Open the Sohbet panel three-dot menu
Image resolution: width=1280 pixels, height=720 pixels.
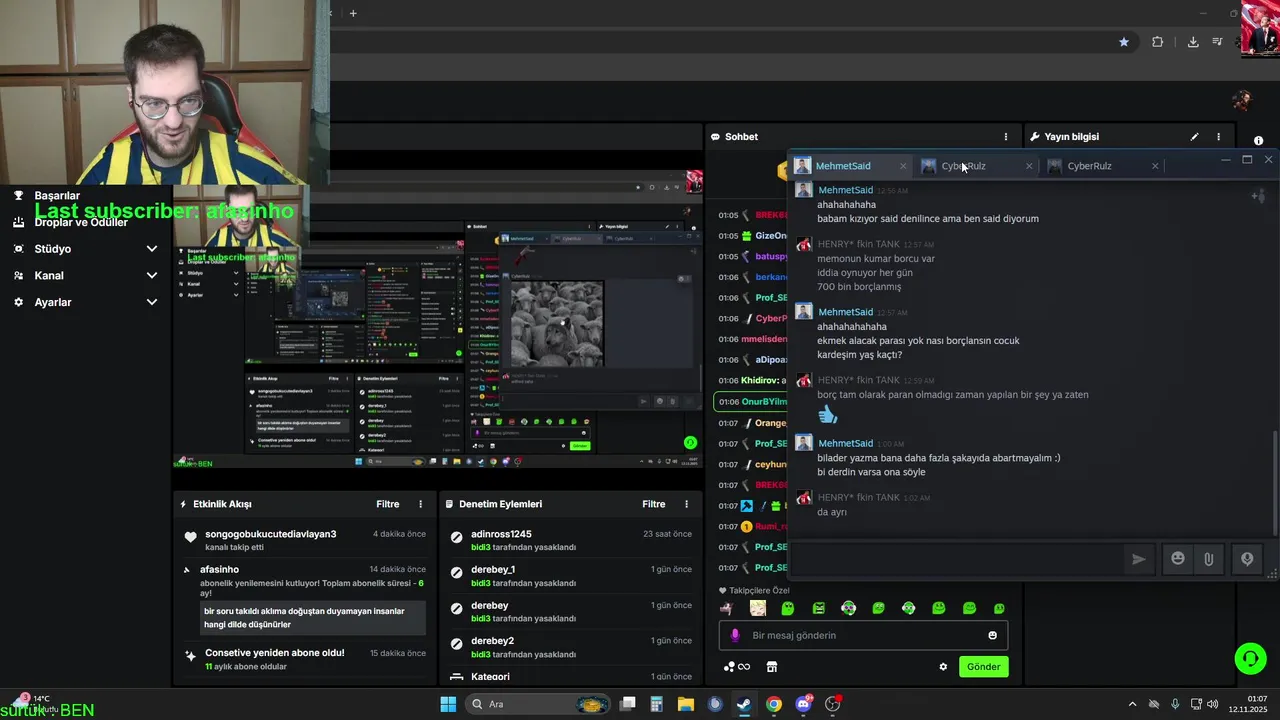tap(1006, 137)
